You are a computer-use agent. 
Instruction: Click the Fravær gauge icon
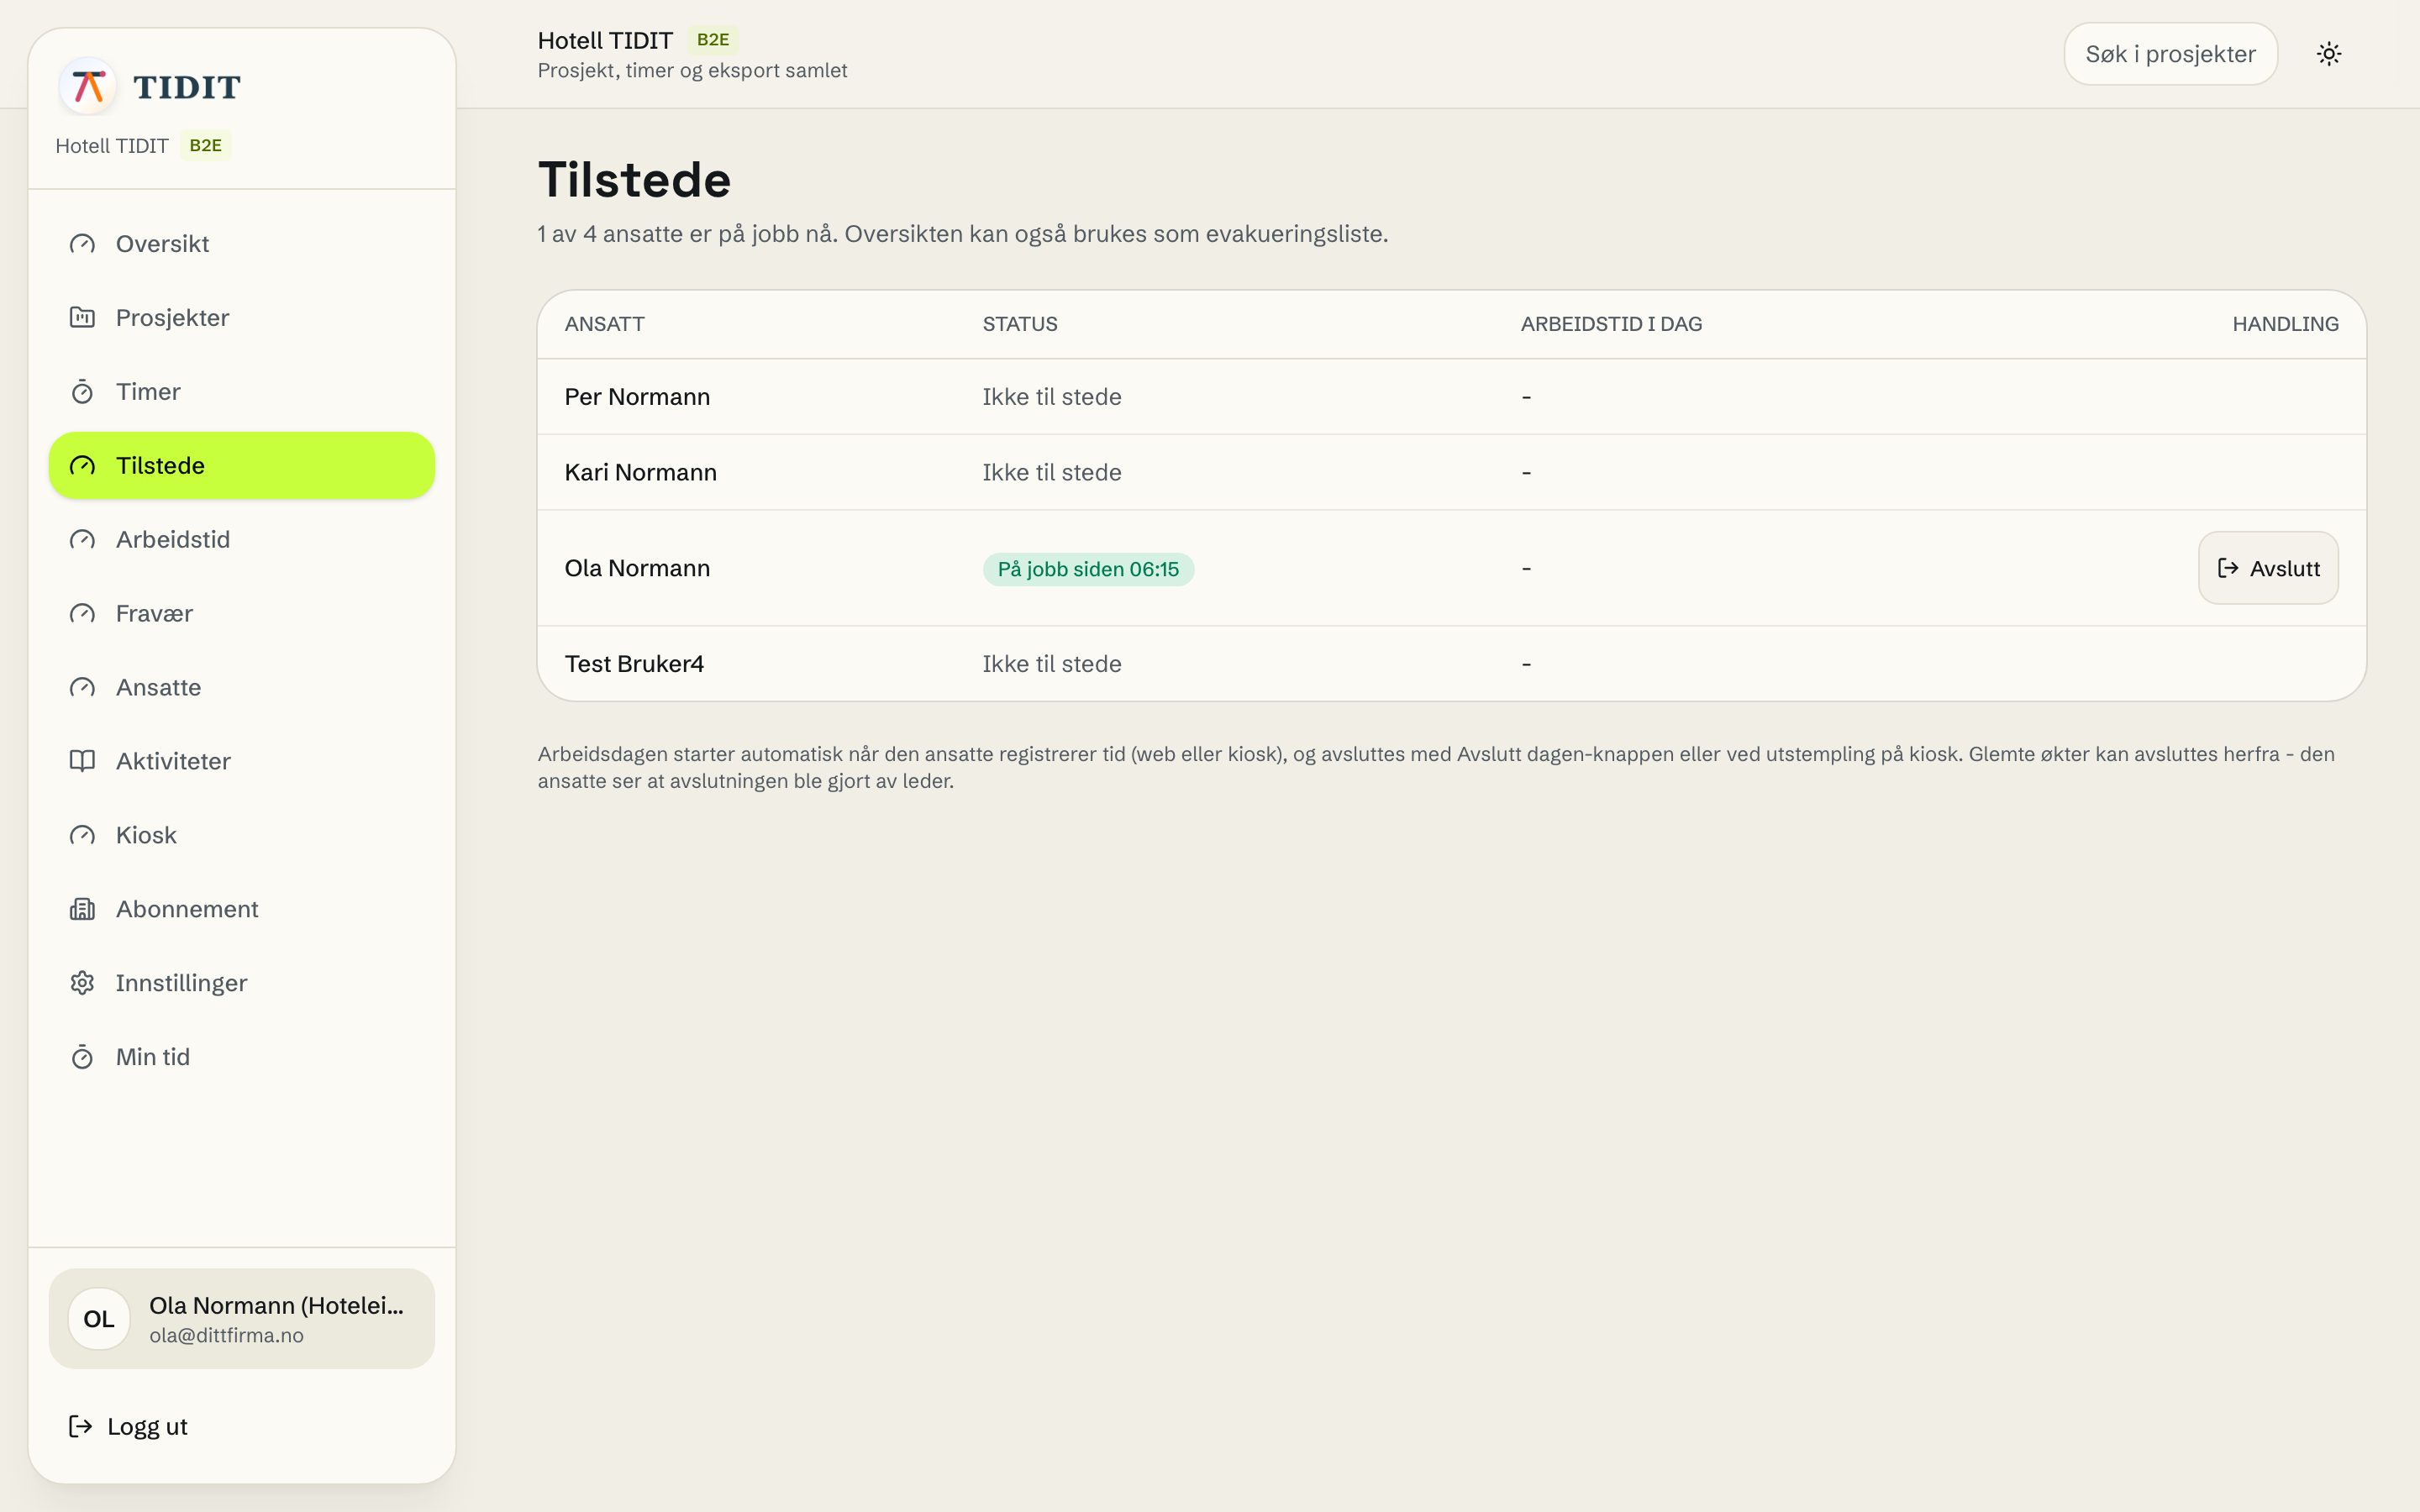(x=82, y=614)
